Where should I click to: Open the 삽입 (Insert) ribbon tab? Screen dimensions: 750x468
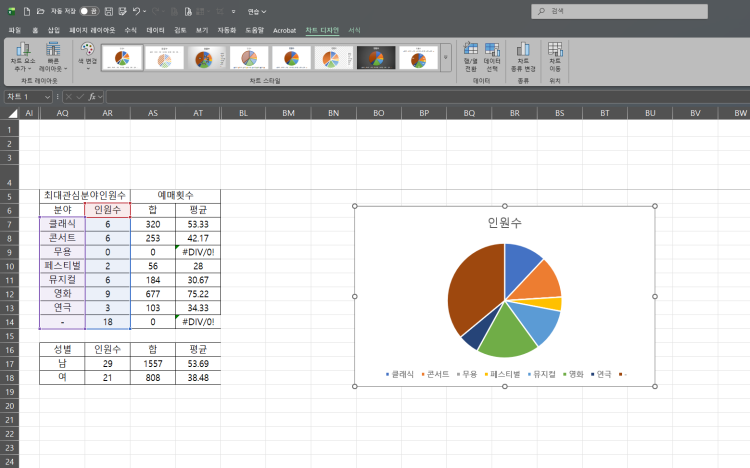click(x=54, y=31)
